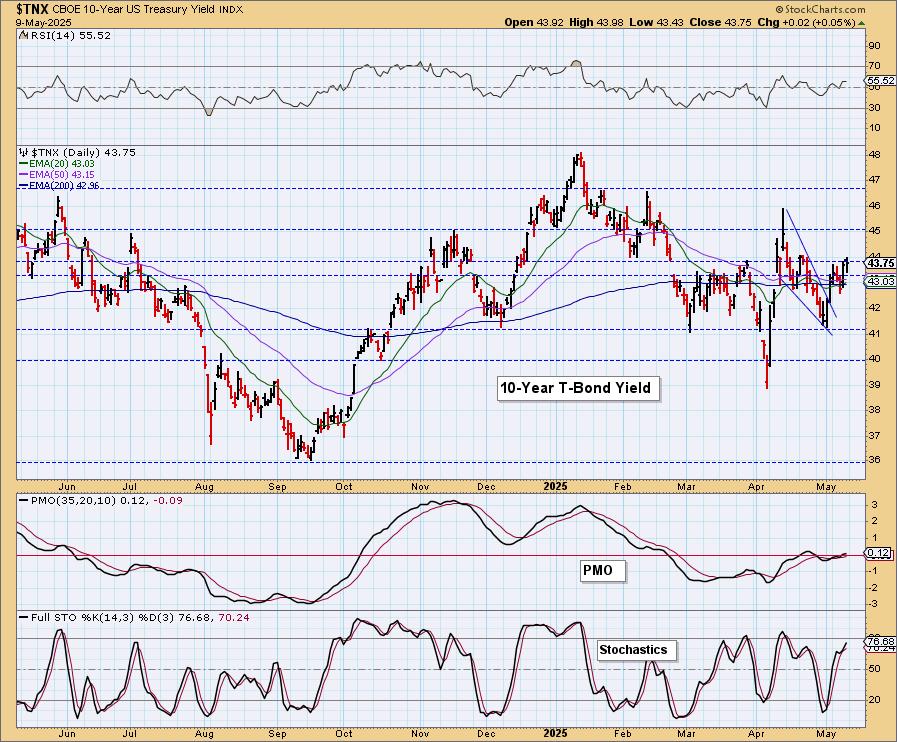Screen dimensions: 897x742
Task: Click the Oct month label under price chart
Action: coord(344,487)
